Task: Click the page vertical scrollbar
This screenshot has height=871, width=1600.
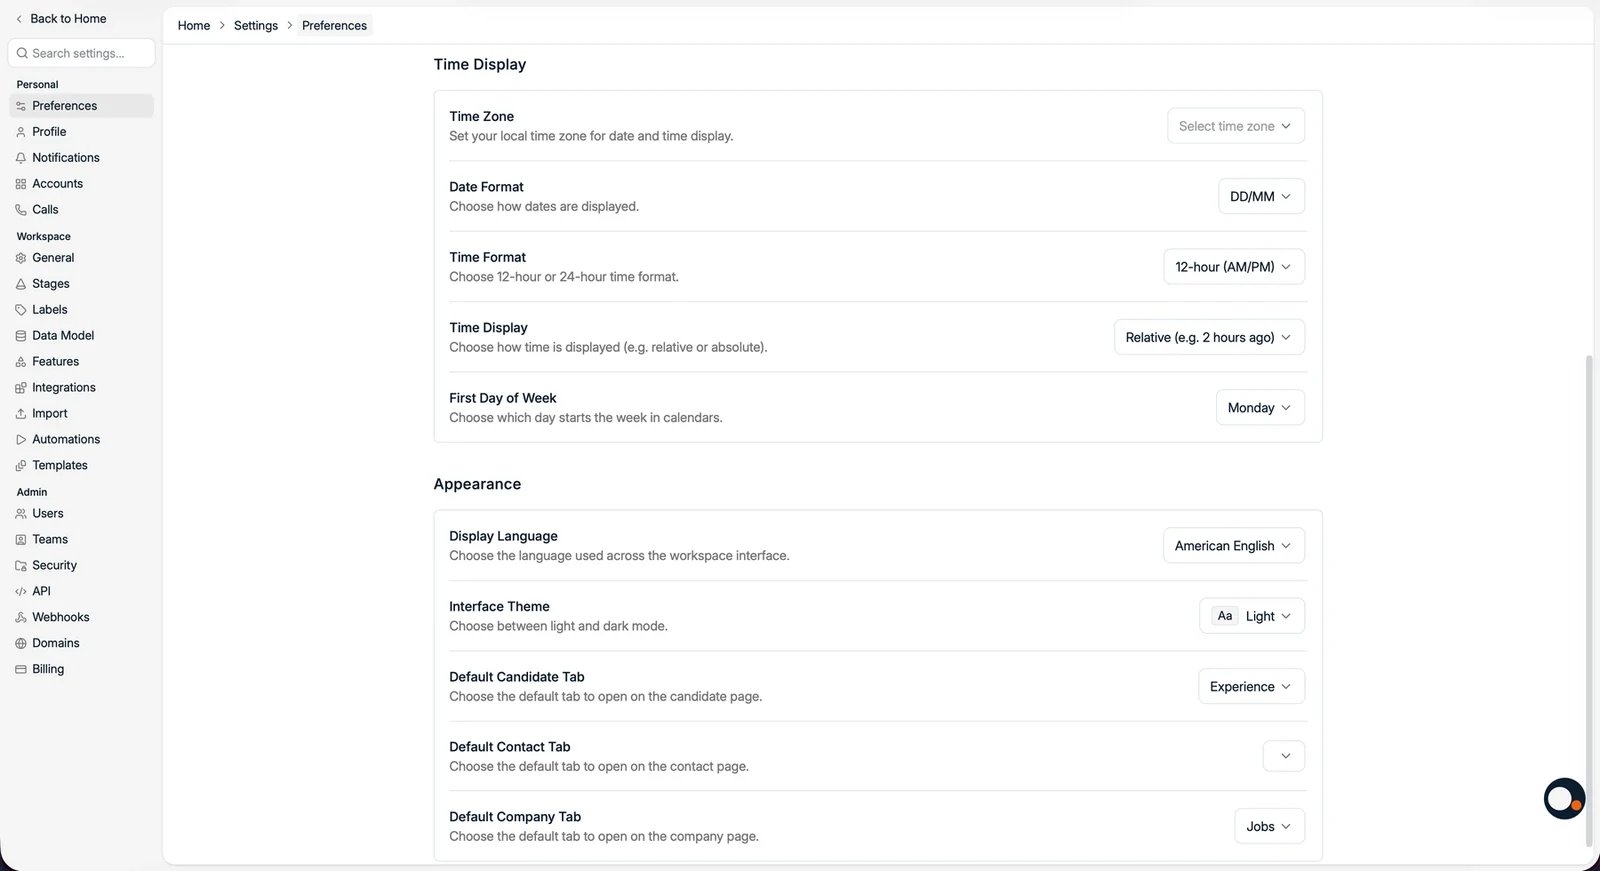Action: (x=1589, y=600)
